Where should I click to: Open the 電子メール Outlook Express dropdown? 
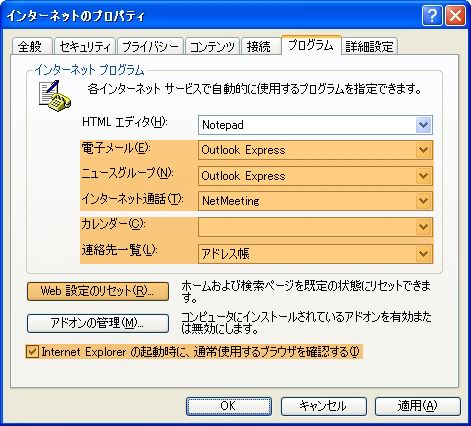[x=315, y=150]
